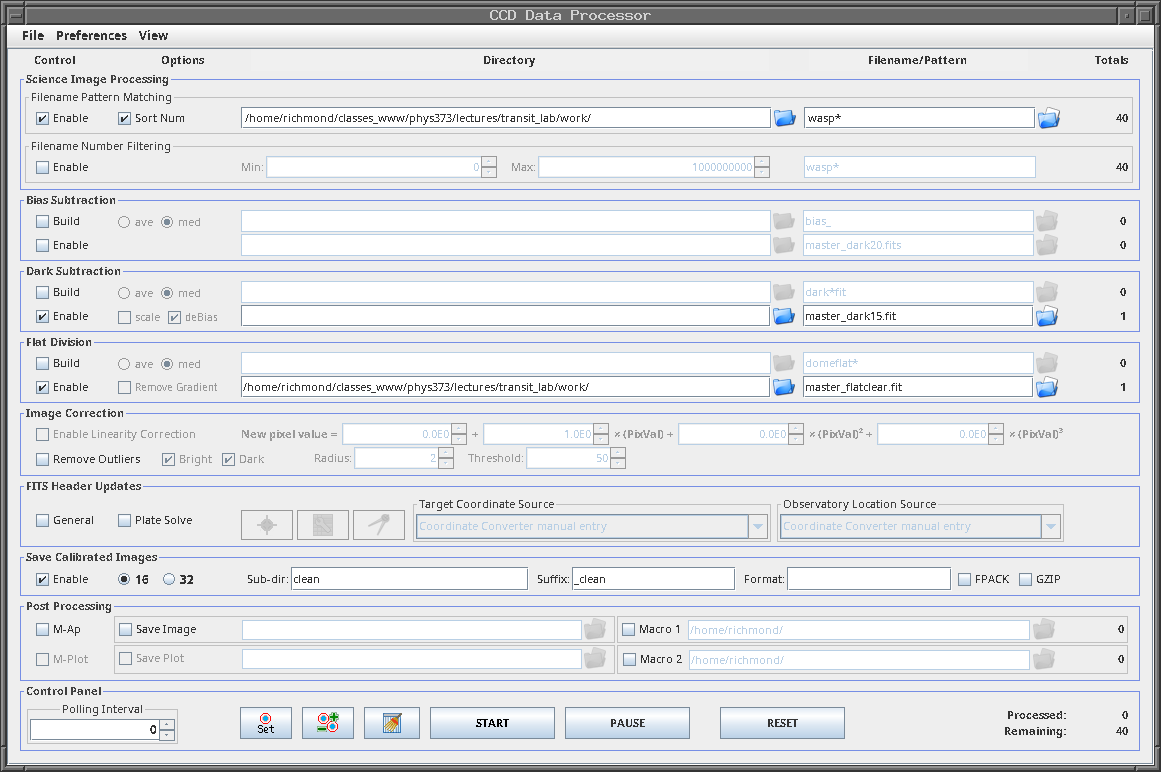1161x772 pixels.
Task: Increase the Polling Interval with up arrow
Action: point(167,725)
